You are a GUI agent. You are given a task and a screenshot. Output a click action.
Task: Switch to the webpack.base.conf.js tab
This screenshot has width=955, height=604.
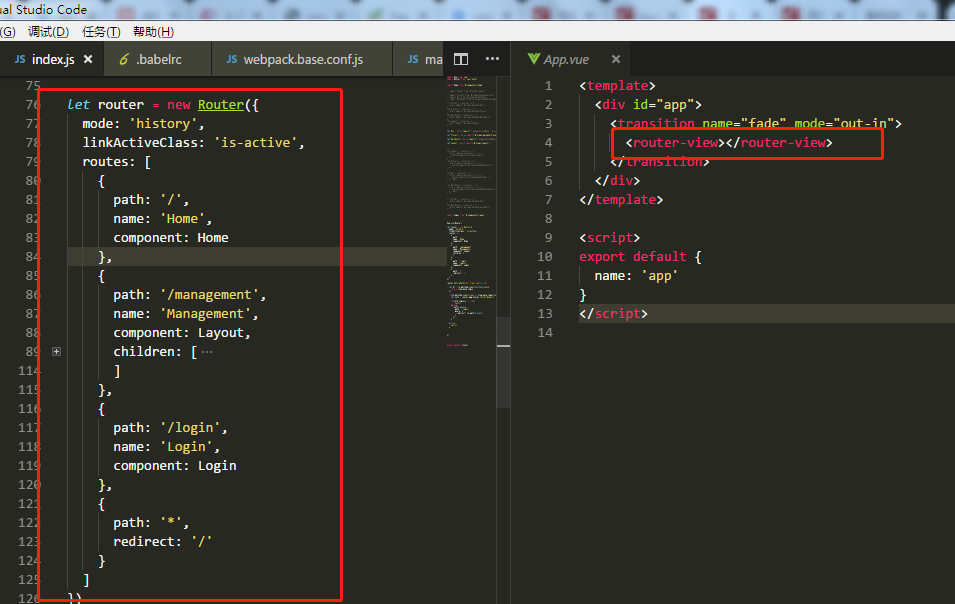pos(303,59)
